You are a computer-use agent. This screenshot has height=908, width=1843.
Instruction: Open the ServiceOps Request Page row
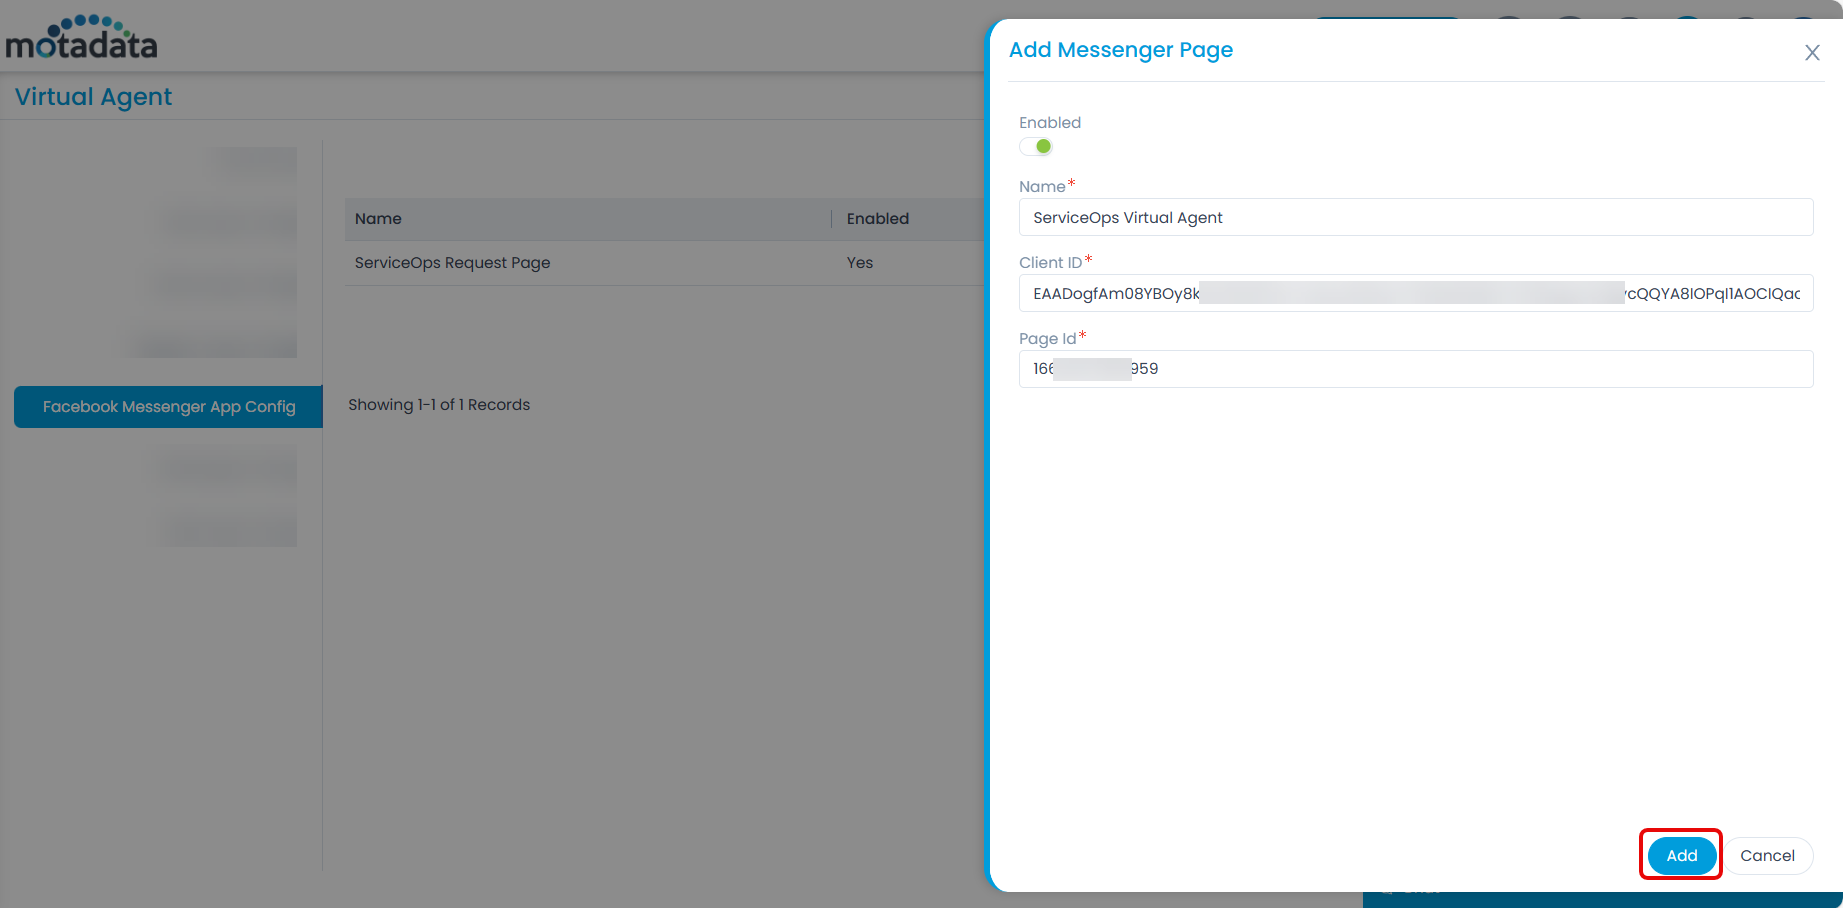tap(452, 263)
